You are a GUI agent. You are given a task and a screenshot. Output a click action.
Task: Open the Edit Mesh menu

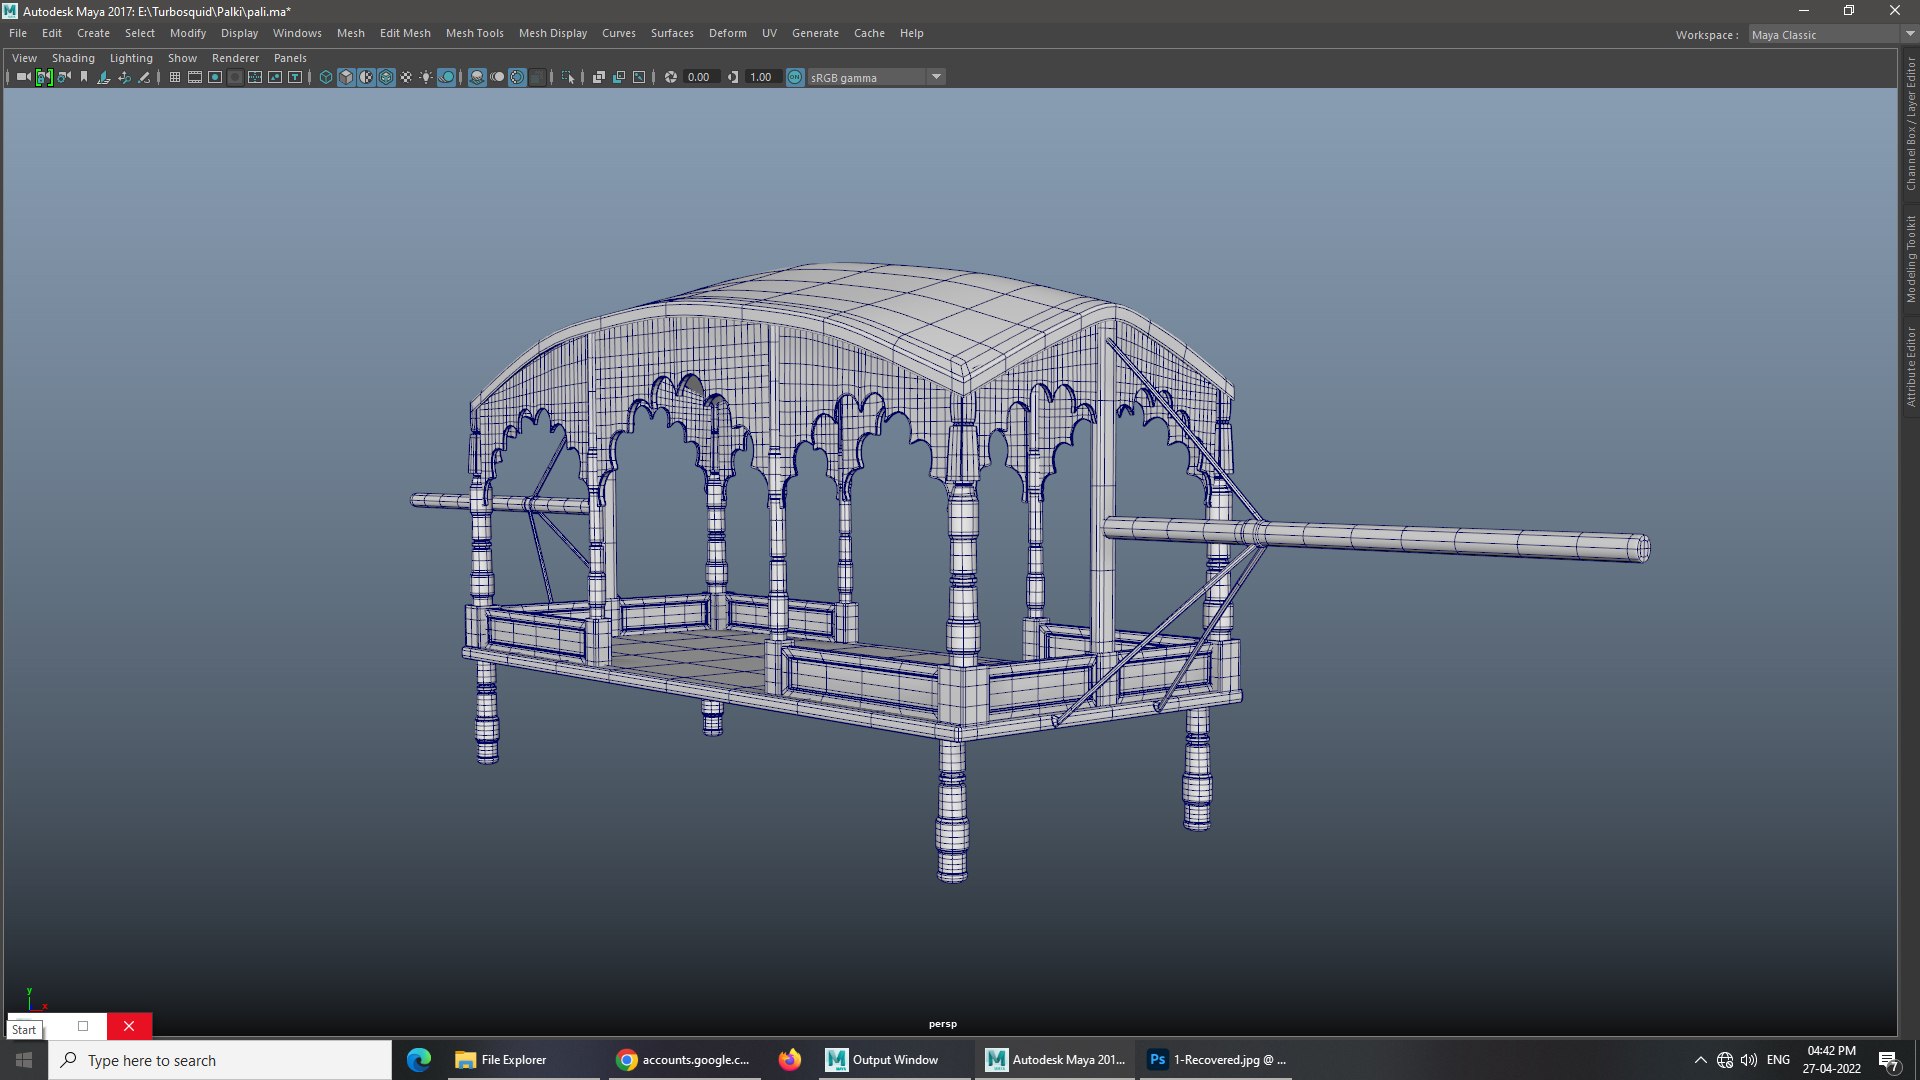pos(405,33)
